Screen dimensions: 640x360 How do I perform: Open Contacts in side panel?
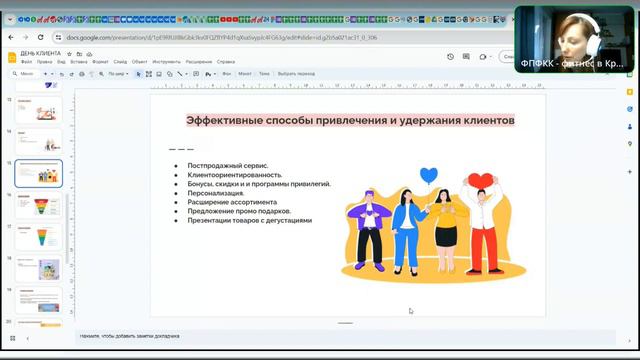click(x=630, y=127)
